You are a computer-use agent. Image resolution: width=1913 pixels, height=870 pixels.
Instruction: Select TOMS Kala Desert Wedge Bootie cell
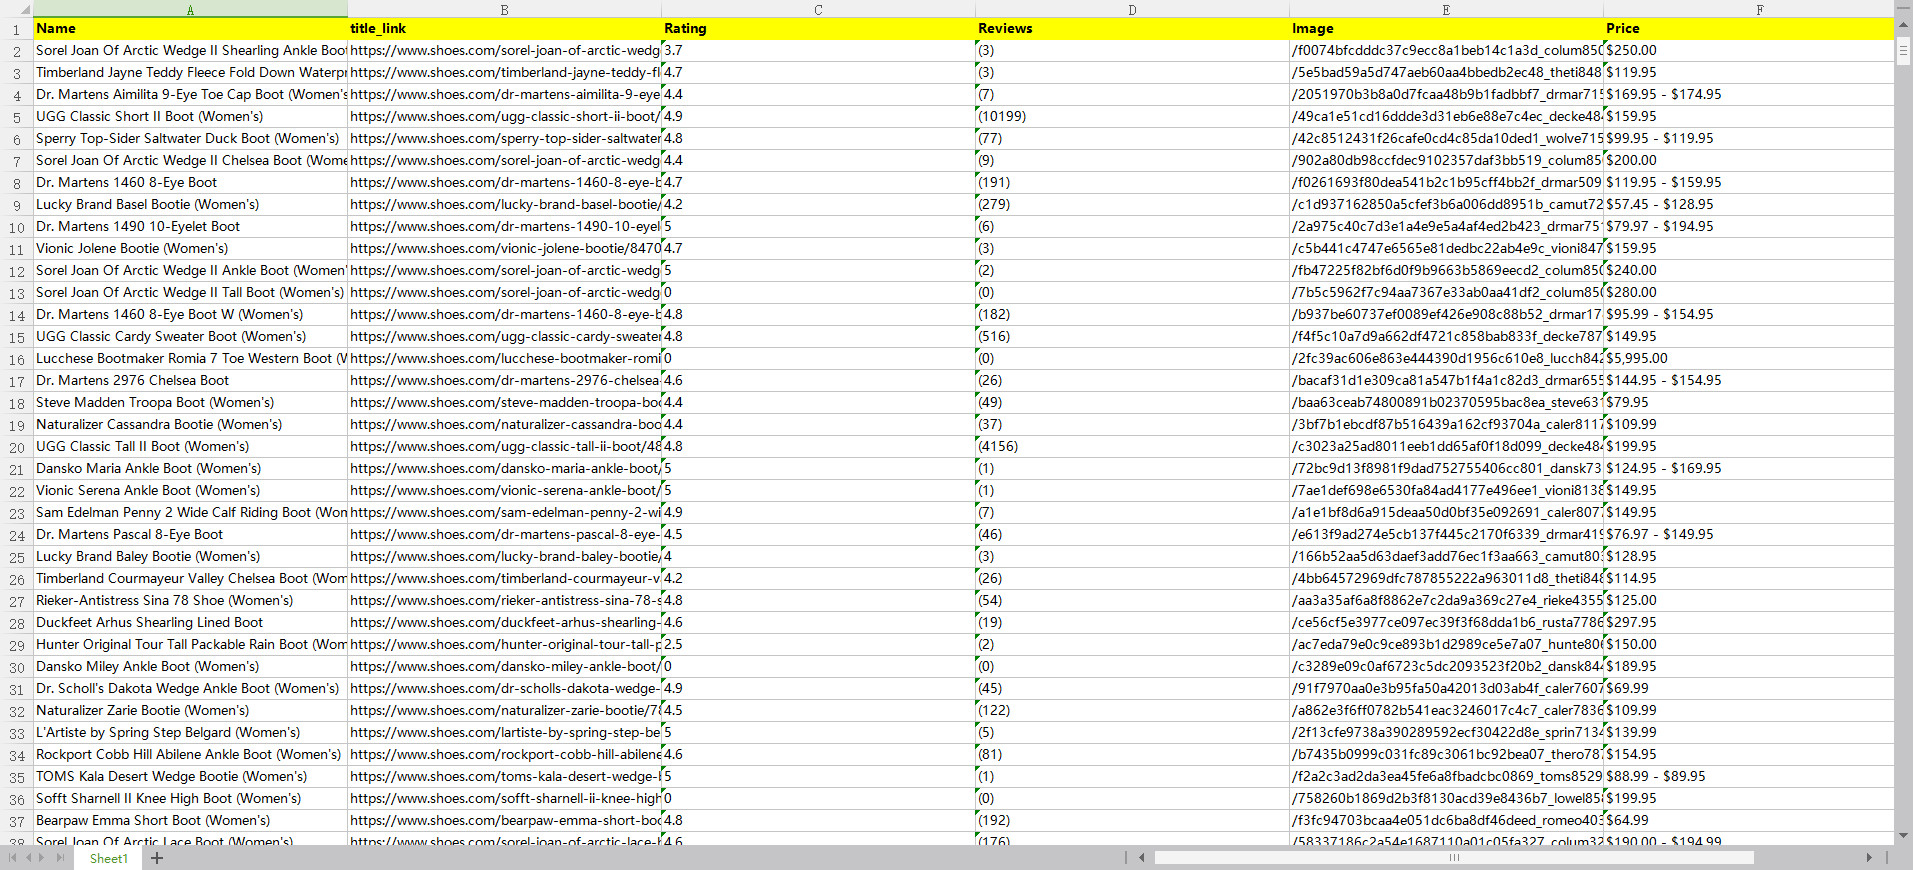[190, 777]
